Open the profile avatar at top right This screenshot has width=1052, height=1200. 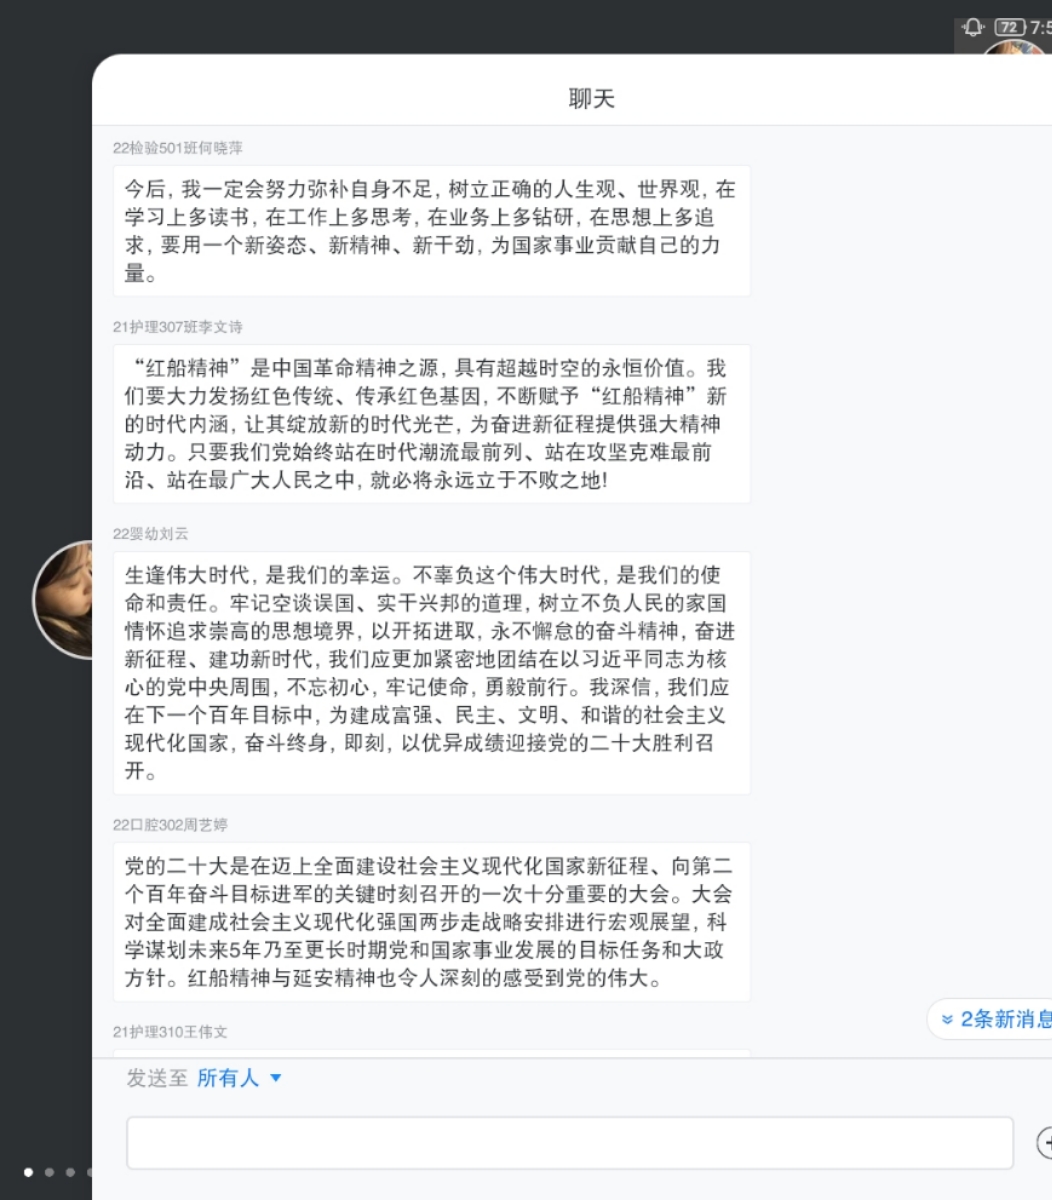[x=1014, y=49]
